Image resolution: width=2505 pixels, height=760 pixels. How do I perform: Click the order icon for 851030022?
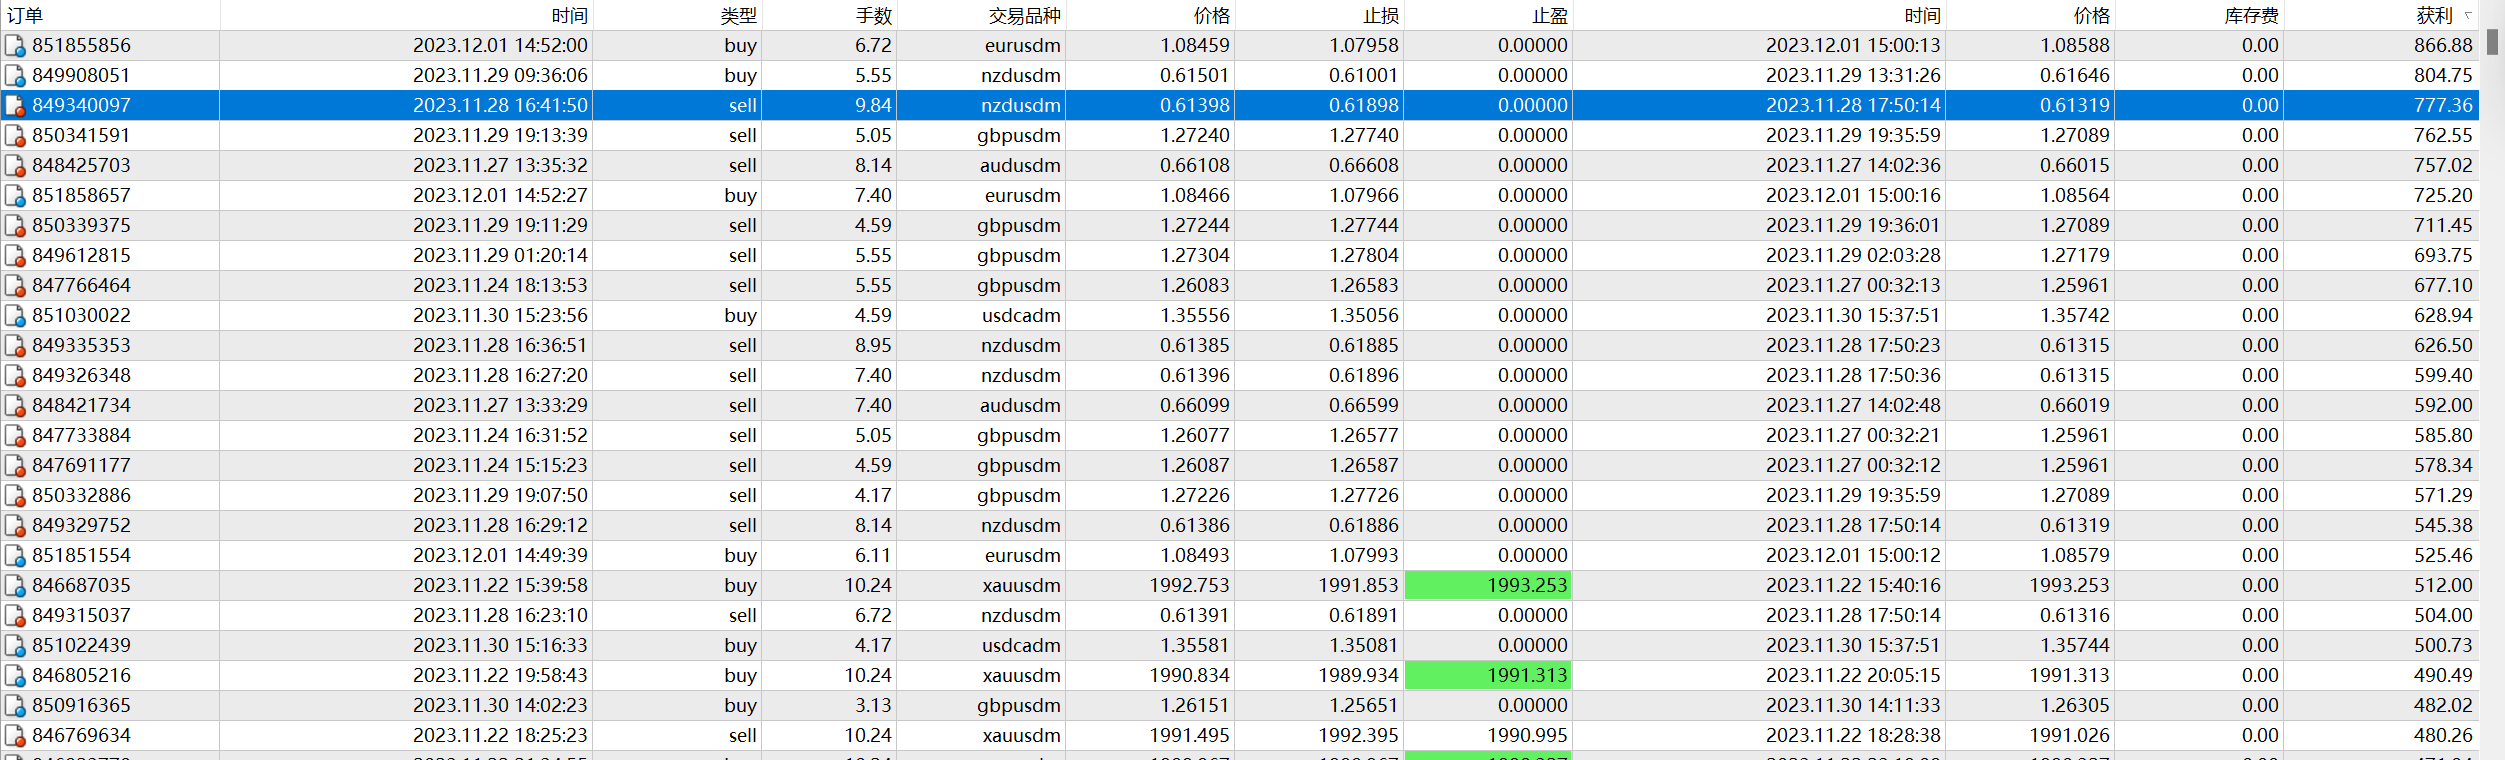15,316
